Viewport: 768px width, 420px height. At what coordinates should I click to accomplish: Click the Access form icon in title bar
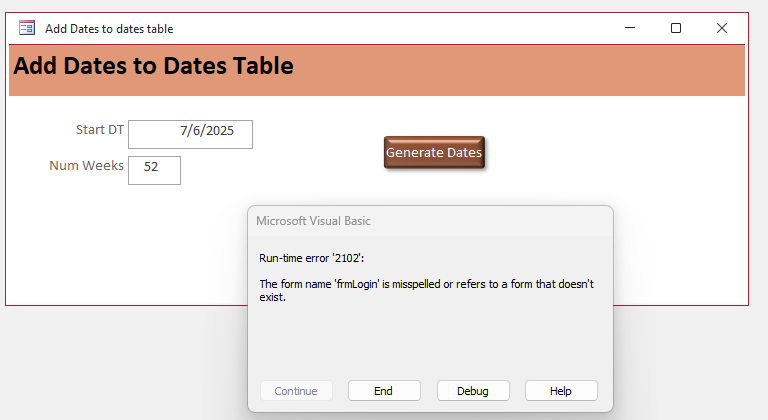(26, 28)
